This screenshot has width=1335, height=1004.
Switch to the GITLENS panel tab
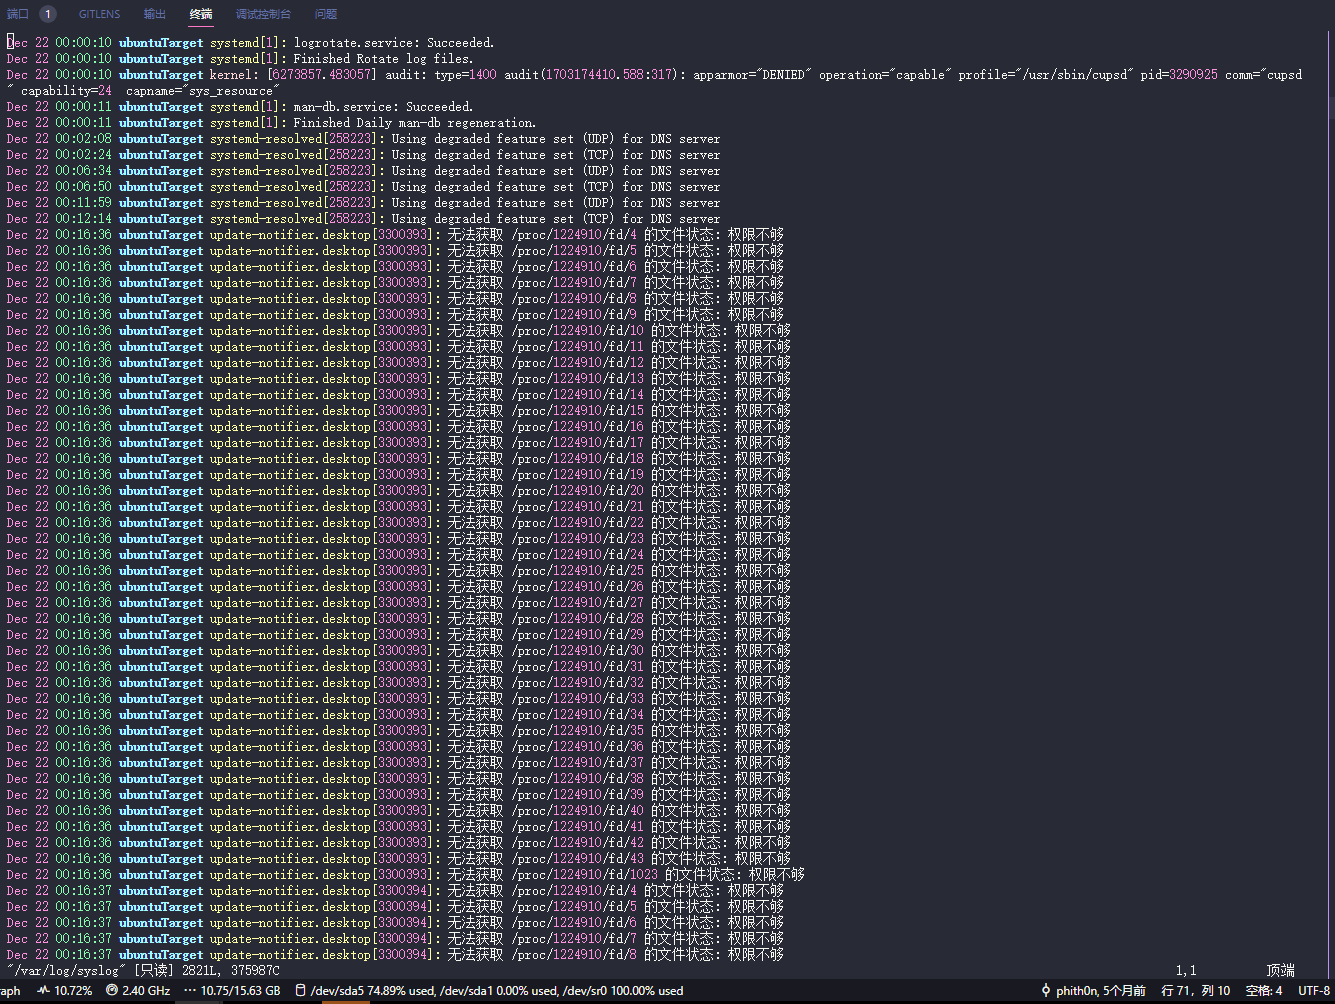pos(100,14)
